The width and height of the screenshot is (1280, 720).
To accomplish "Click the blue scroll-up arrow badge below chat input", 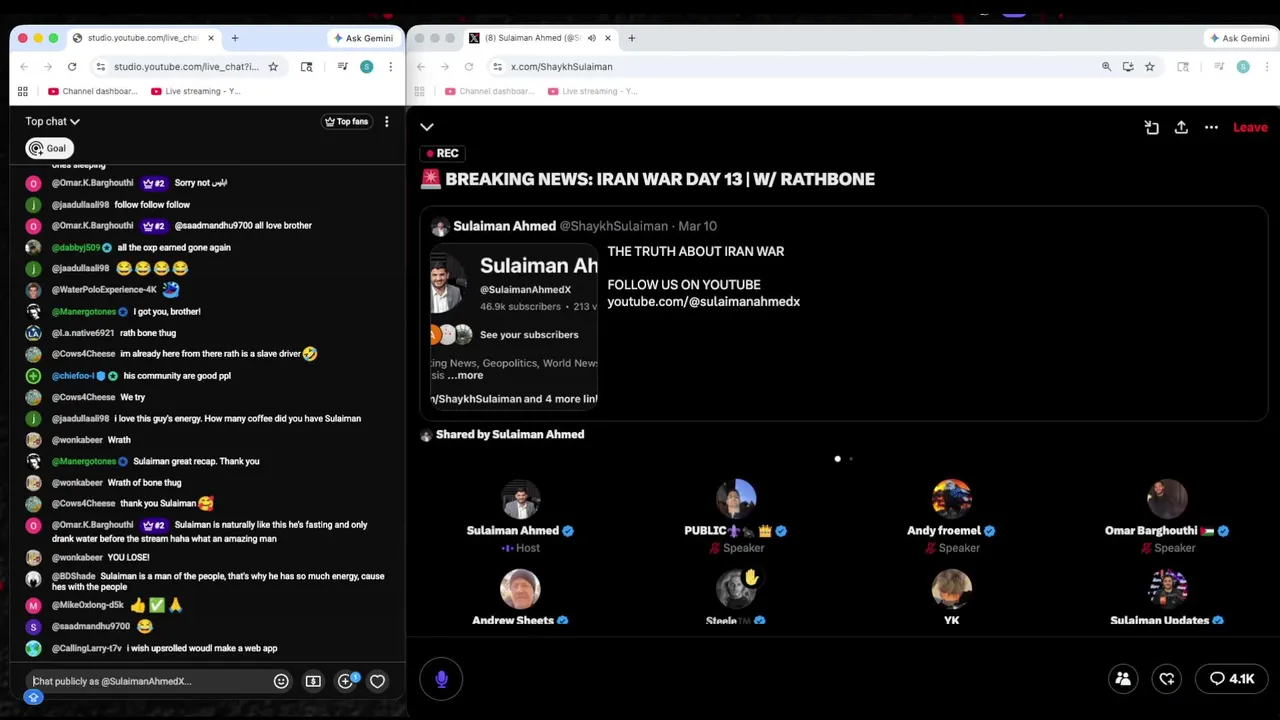I will click(33, 697).
